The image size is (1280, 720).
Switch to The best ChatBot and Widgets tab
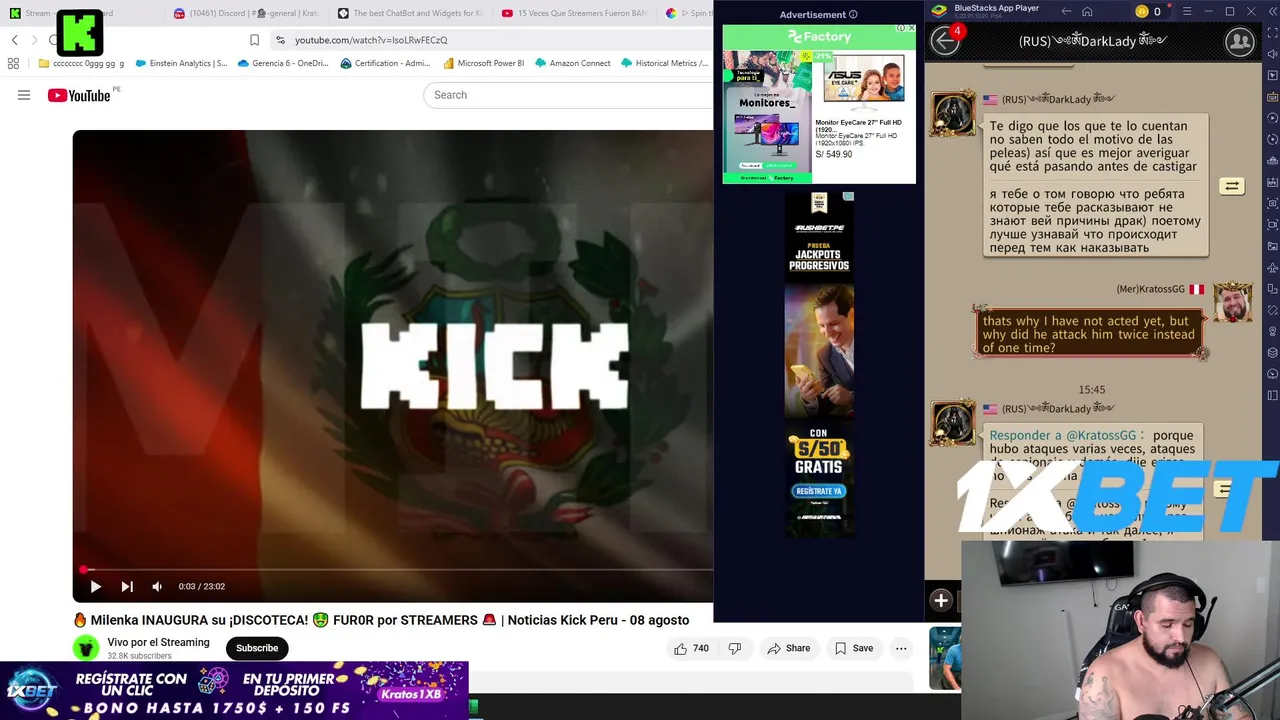pyautogui.click(x=410, y=13)
